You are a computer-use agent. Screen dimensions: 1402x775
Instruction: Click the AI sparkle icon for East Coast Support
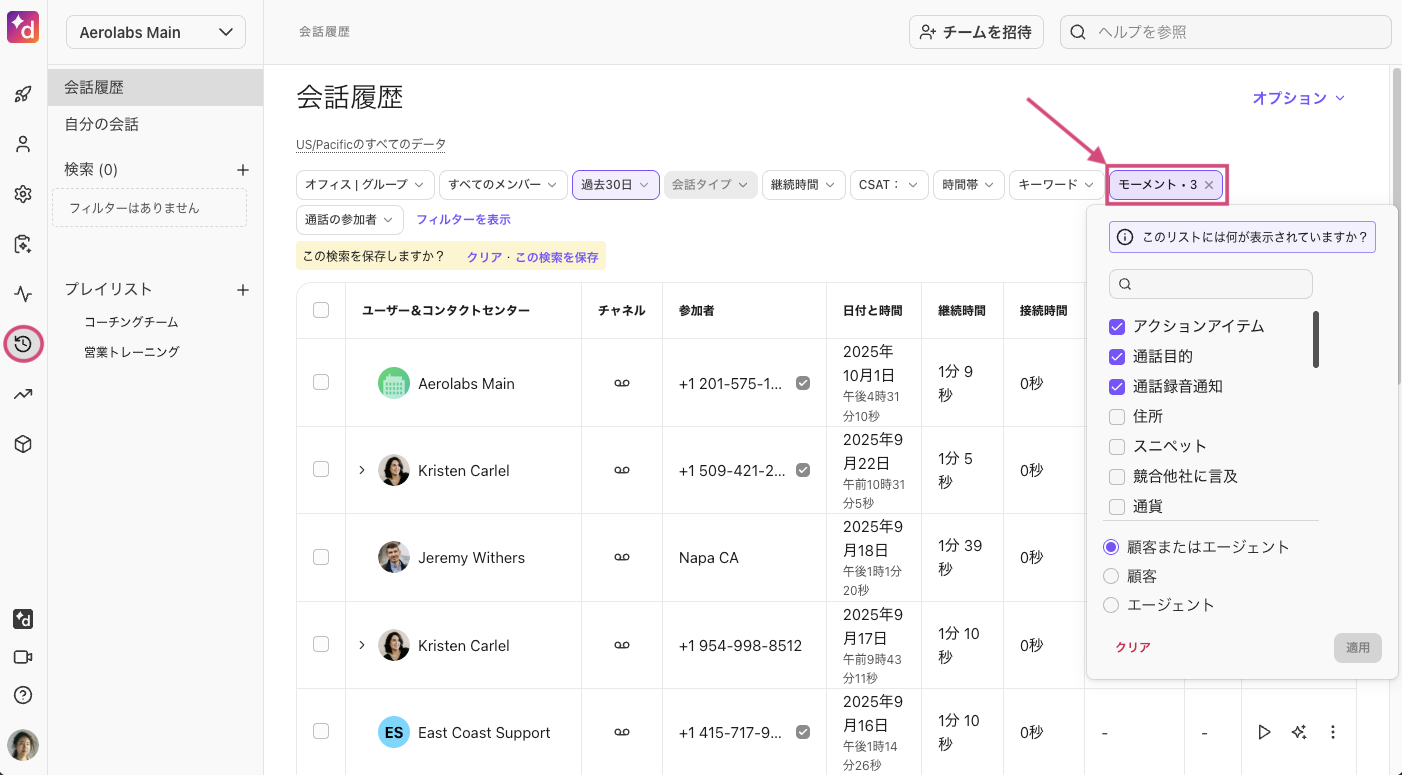[1299, 733]
